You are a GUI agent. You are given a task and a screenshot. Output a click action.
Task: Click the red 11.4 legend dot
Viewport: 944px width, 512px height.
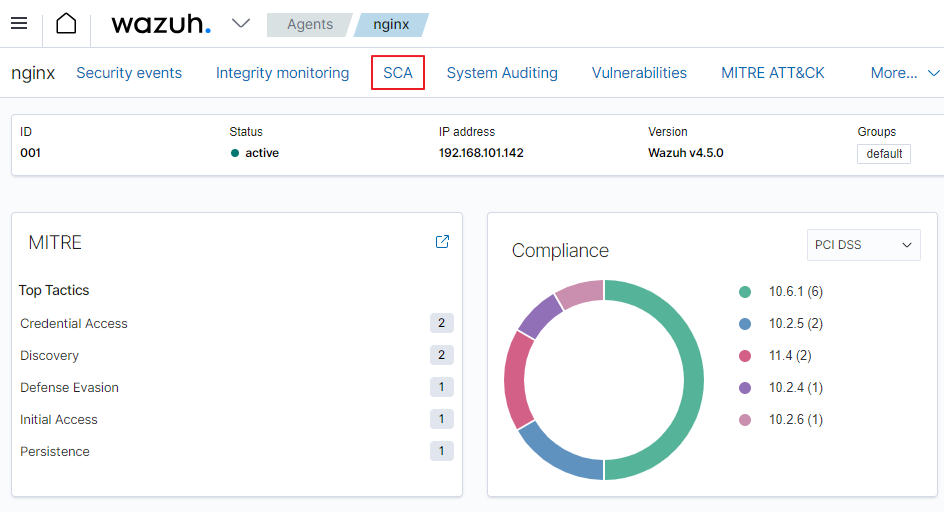tap(745, 356)
